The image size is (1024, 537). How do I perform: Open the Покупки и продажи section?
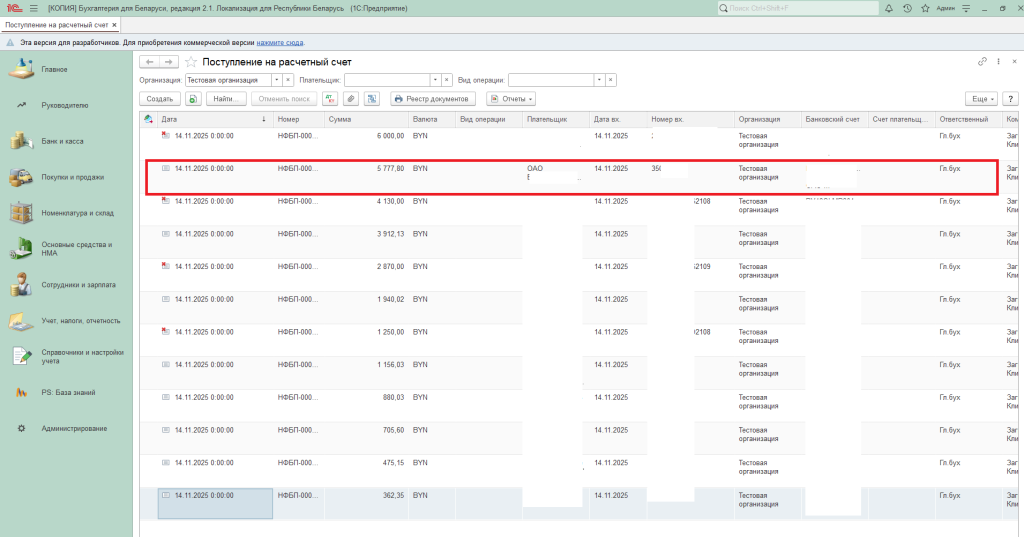coord(72,177)
